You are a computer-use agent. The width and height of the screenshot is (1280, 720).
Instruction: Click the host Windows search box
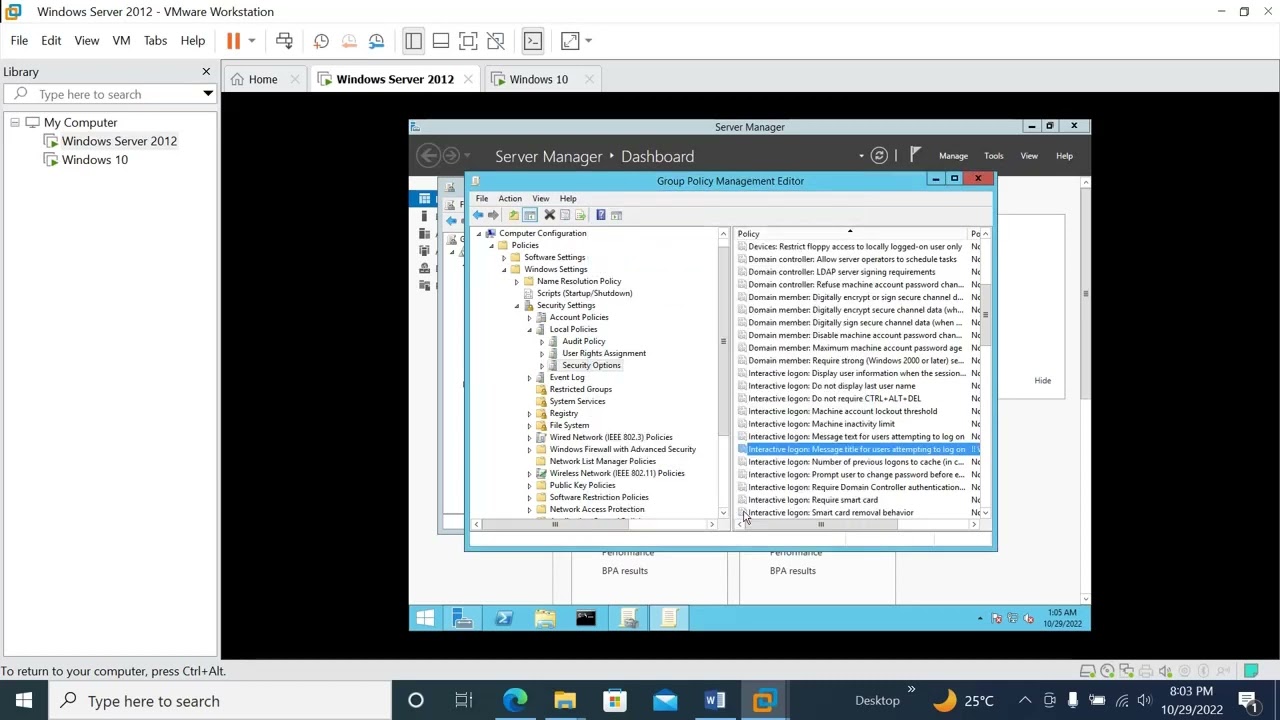coord(222,701)
